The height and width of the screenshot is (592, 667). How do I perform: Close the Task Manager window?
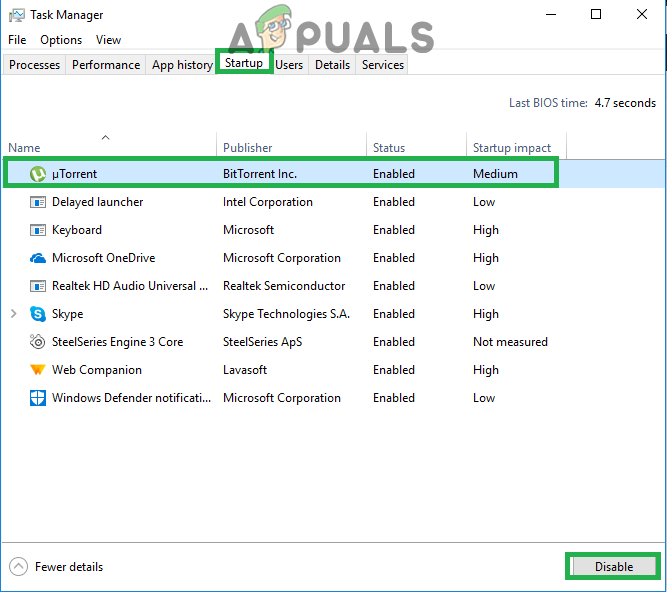tap(641, 14)
